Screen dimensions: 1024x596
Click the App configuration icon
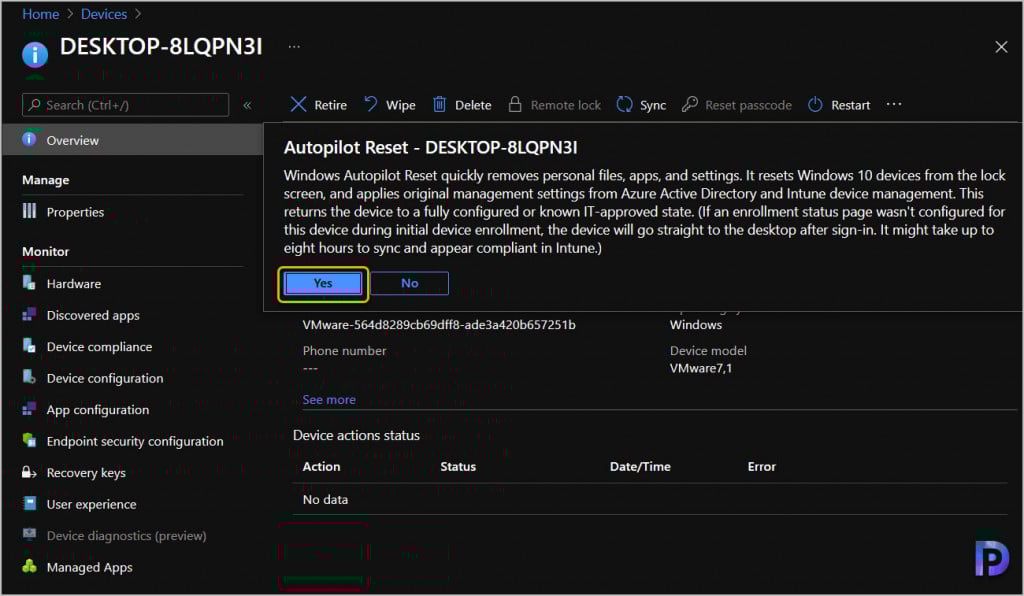coord(29,409)
